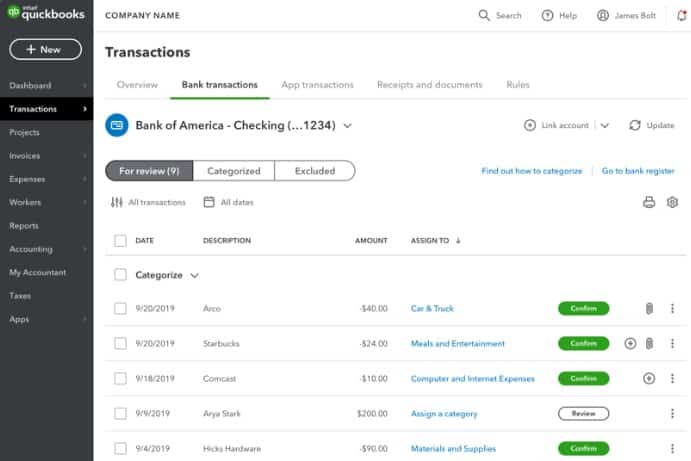The width and height of the screenshot is (691, 461).
Task: Click the circled plus icon in Starbucks row
Action: click(x=630, y=343)
